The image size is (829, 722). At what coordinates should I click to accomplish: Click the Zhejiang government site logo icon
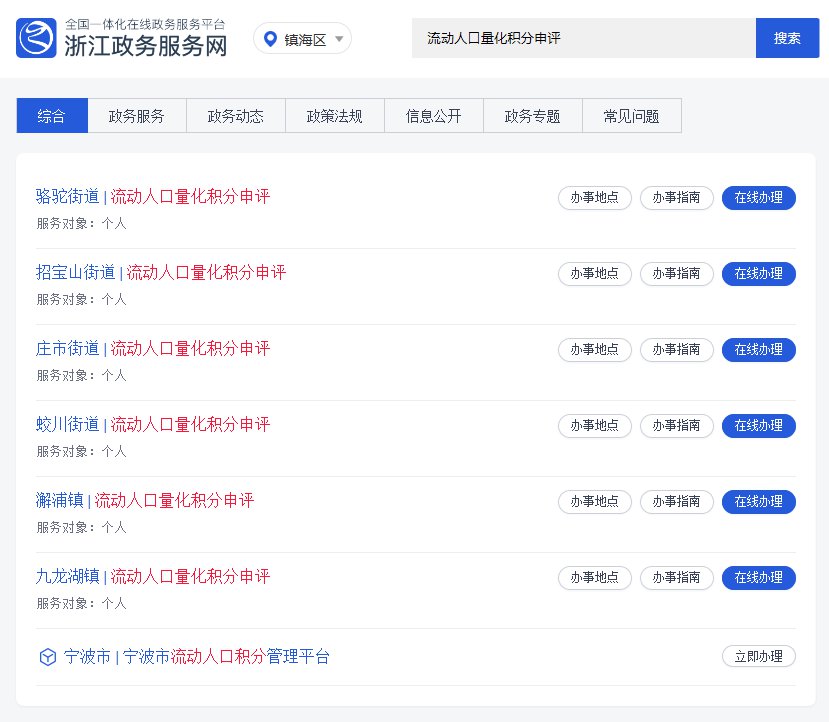[x=36, y=38]
